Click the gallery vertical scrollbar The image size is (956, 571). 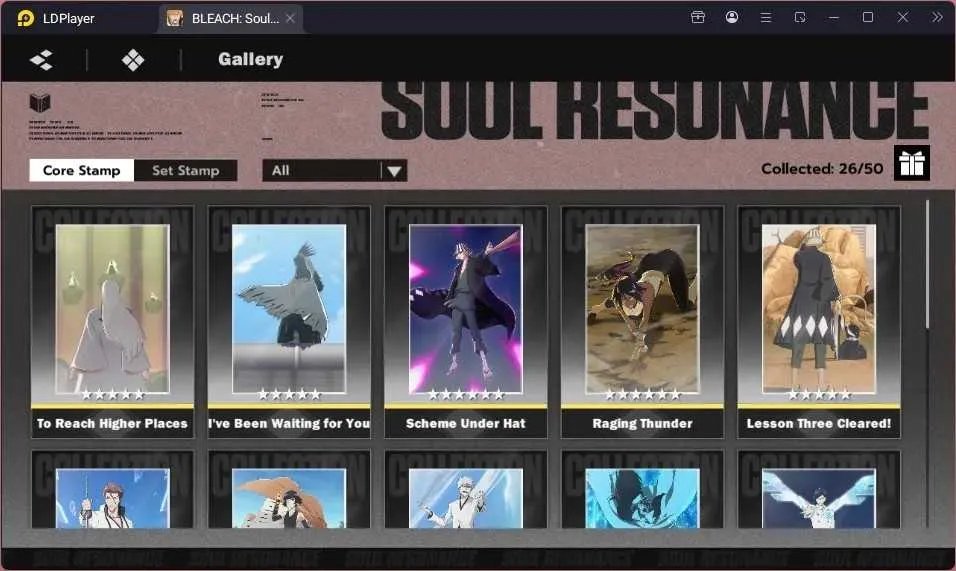click(927, 265)
